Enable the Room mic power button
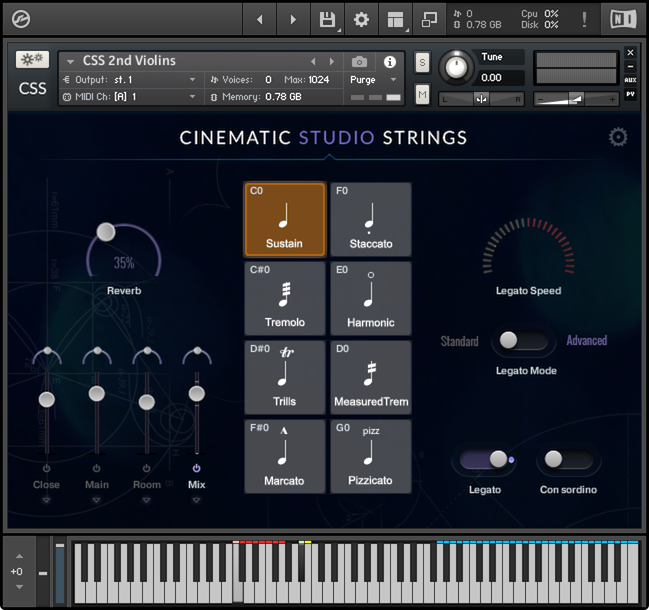 tap(147, 468)
